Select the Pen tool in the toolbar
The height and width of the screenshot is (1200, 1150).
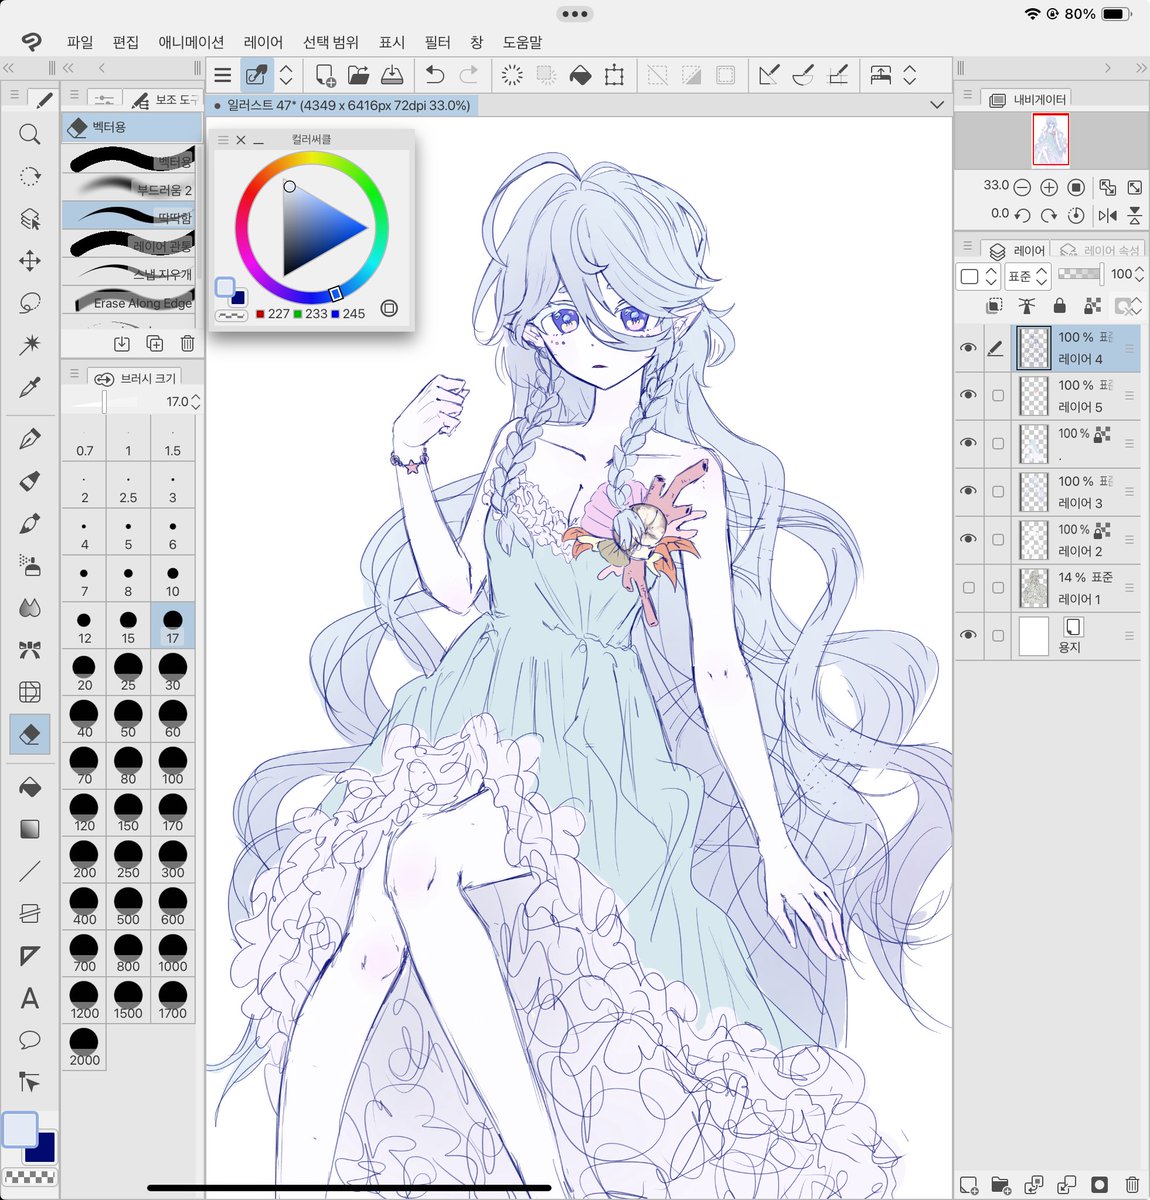tap(30, 437)
